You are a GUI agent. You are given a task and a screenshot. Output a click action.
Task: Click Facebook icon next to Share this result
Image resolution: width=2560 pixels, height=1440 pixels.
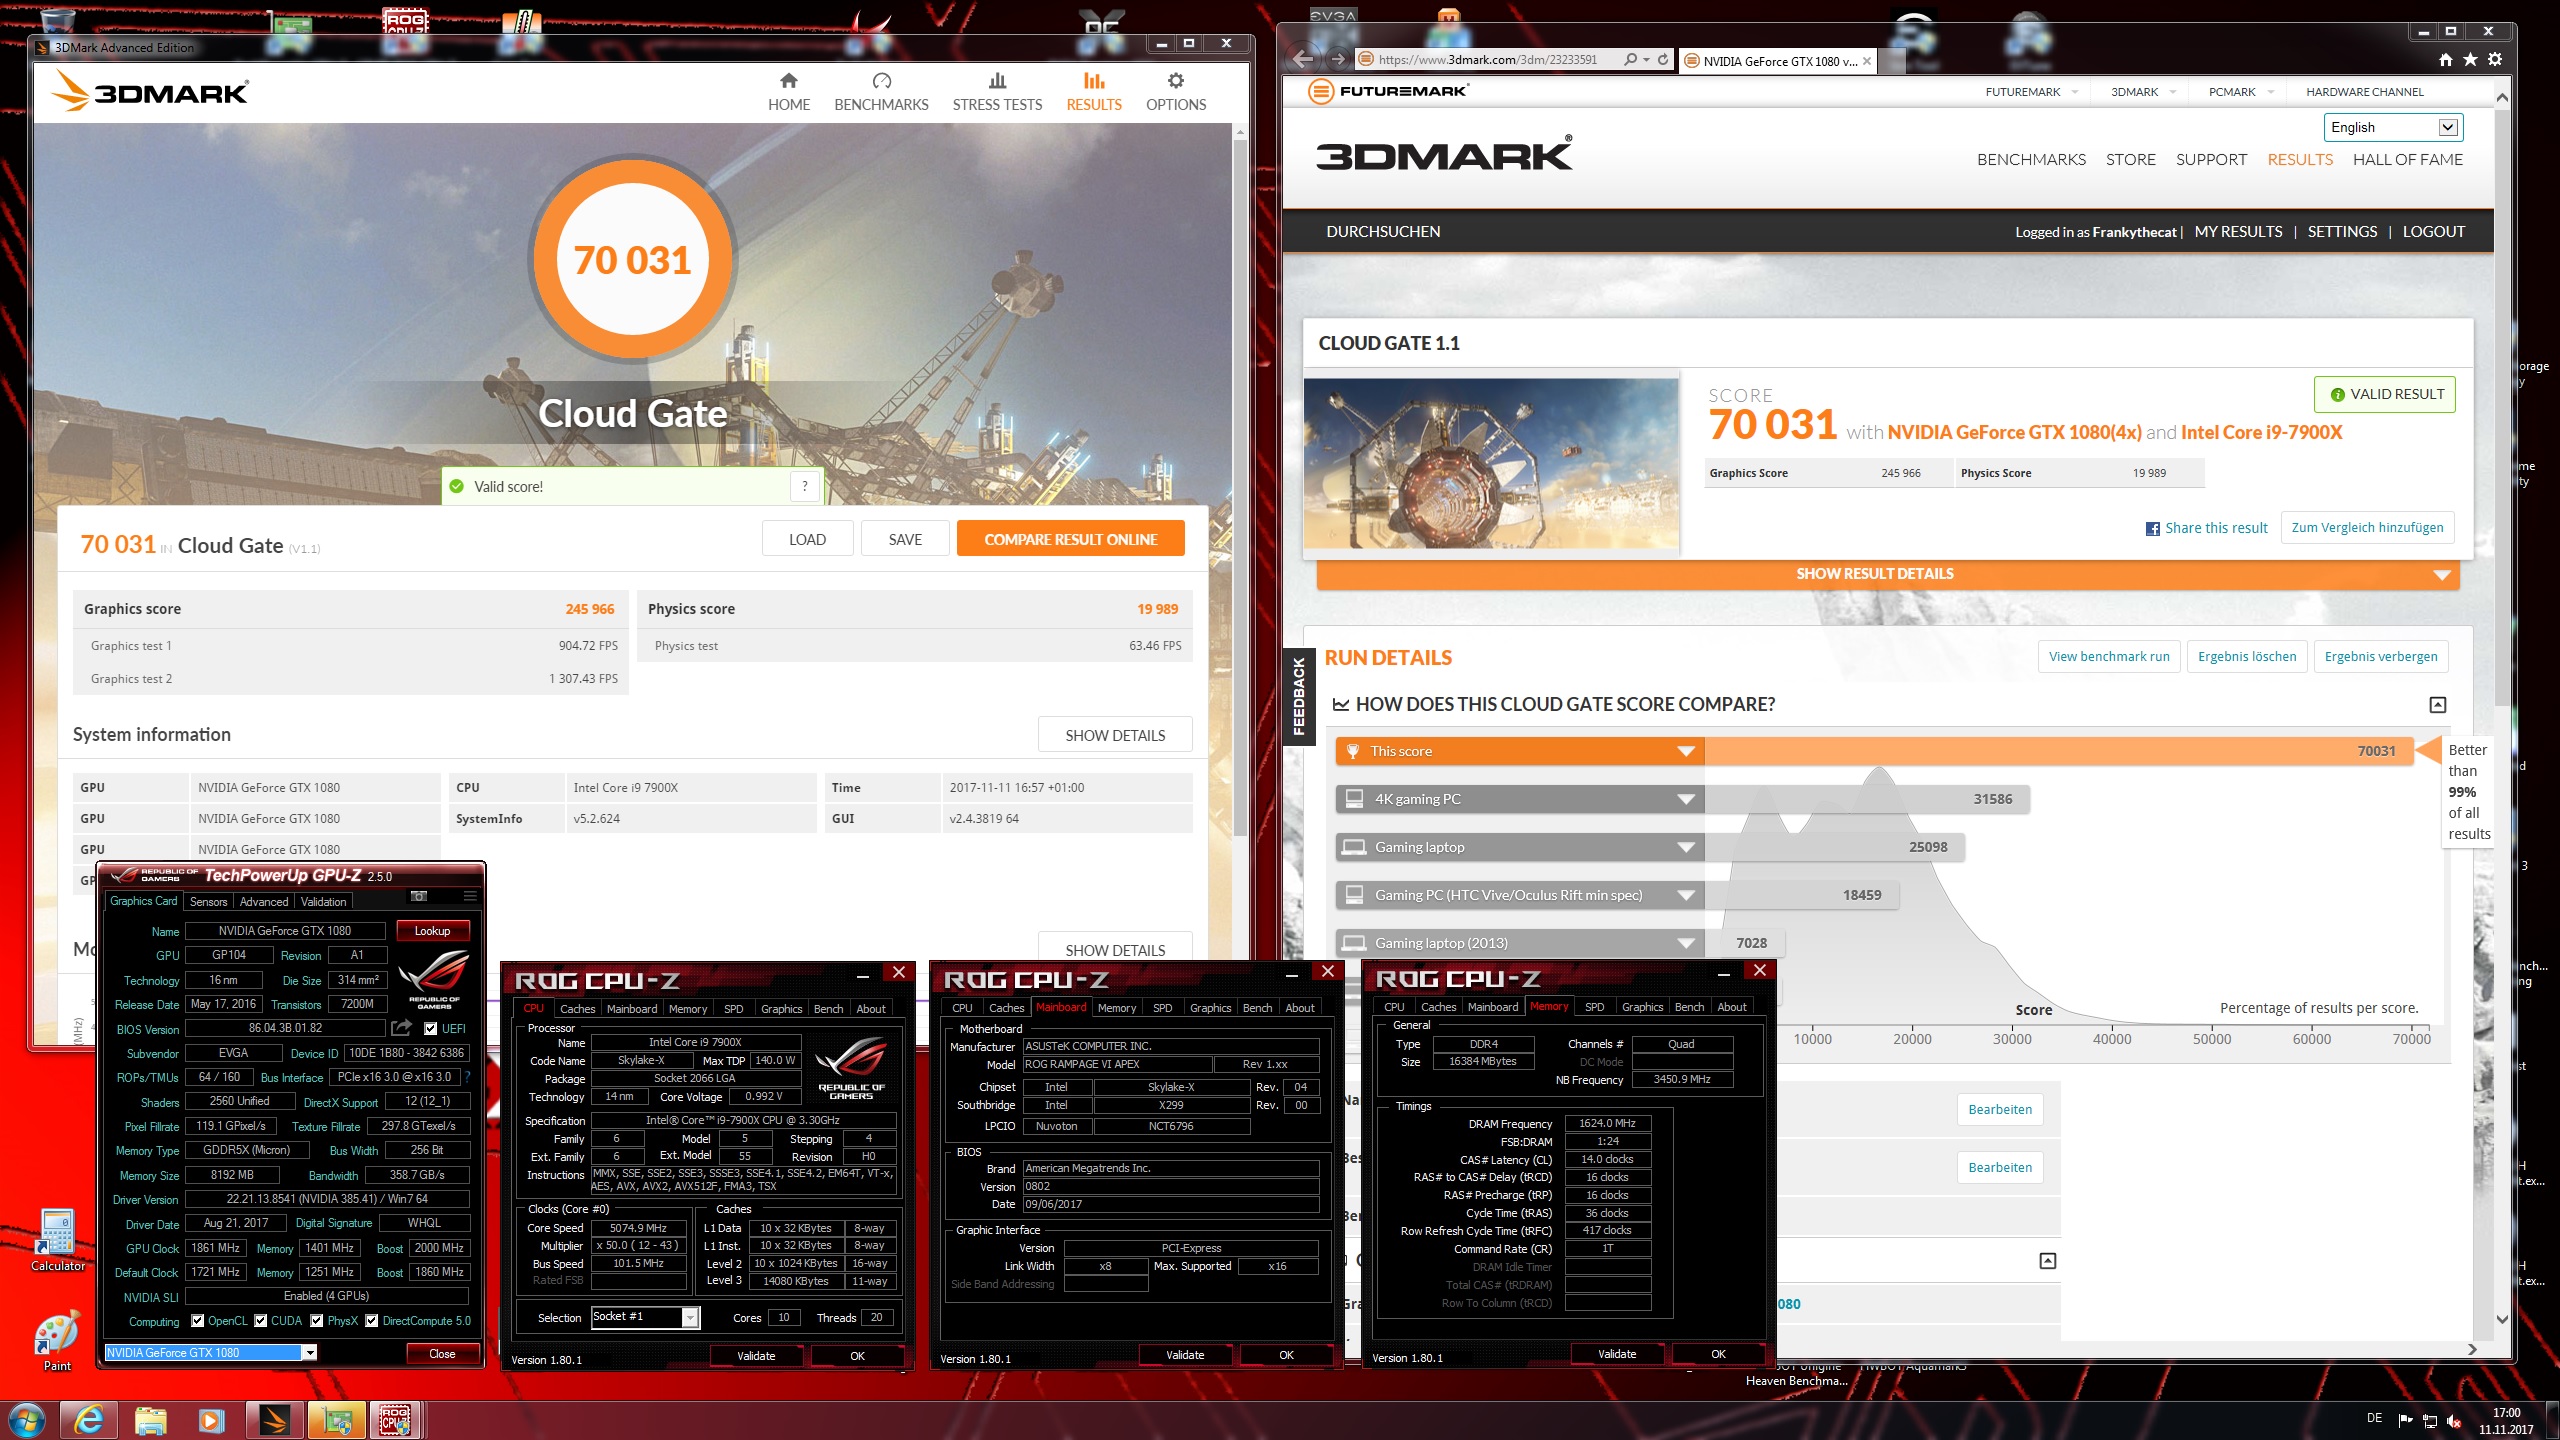click(2153, 528)
